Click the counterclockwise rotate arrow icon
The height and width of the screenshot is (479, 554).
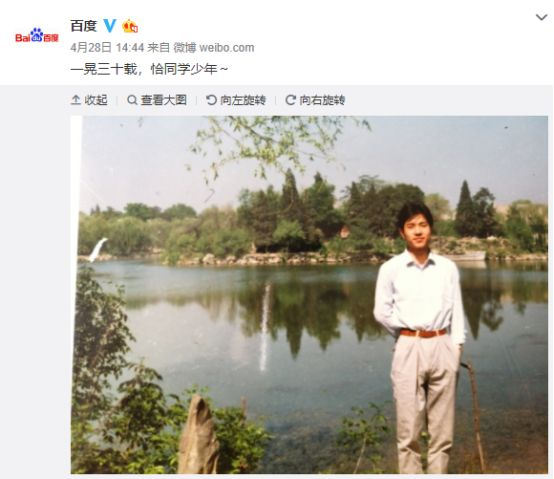(211, 100)
